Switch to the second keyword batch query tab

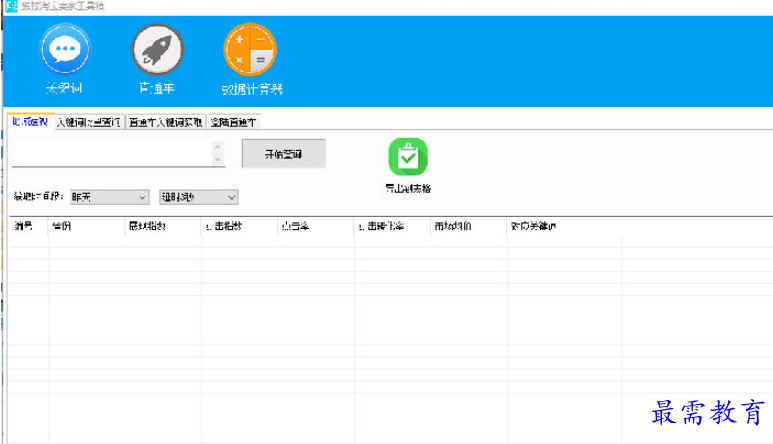pyautogui.click(x=88, y=123)
